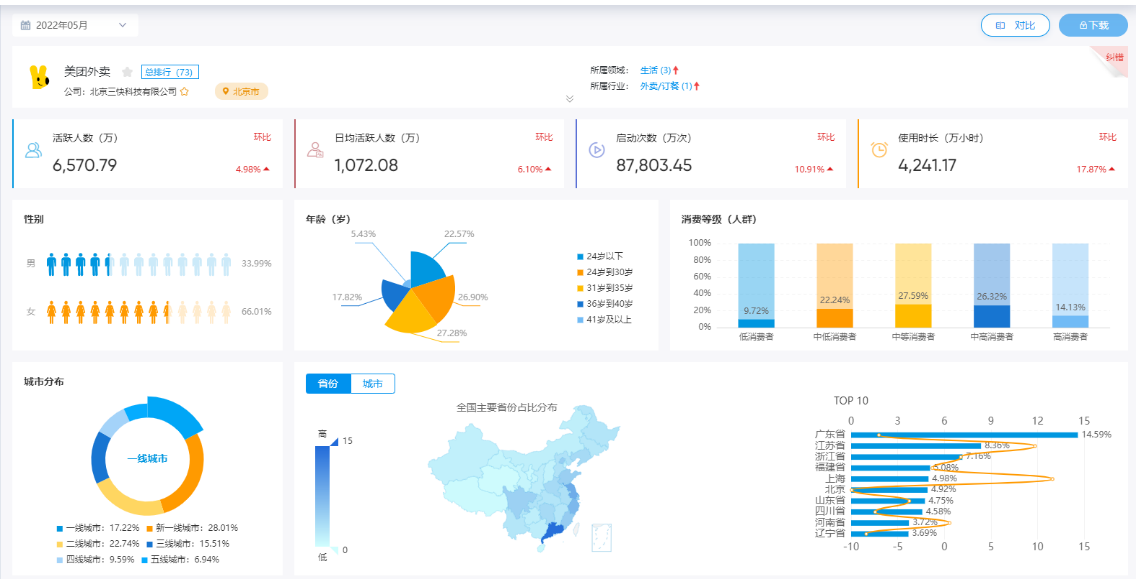Toggle the 36岁到40岁 age legend entry

604,304
